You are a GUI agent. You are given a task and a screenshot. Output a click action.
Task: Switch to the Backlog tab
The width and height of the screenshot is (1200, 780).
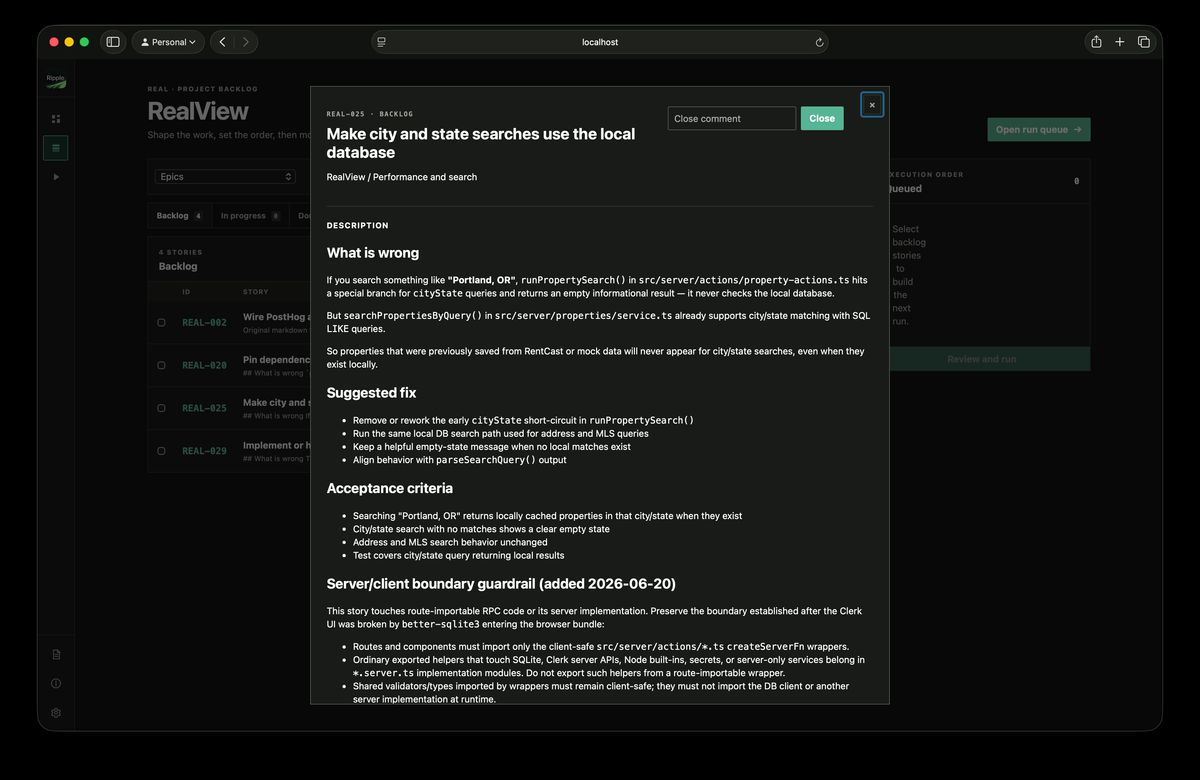(x=179, y=216)
